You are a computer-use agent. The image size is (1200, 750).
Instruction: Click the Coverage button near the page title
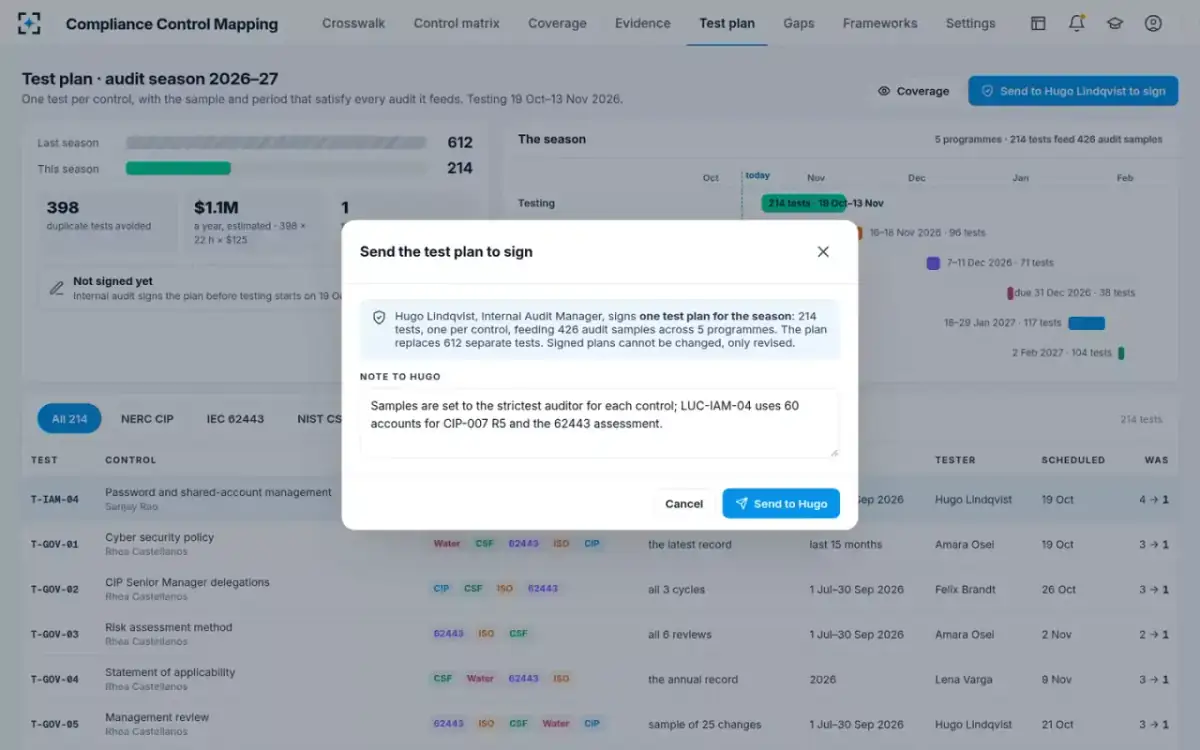point(913,91)
